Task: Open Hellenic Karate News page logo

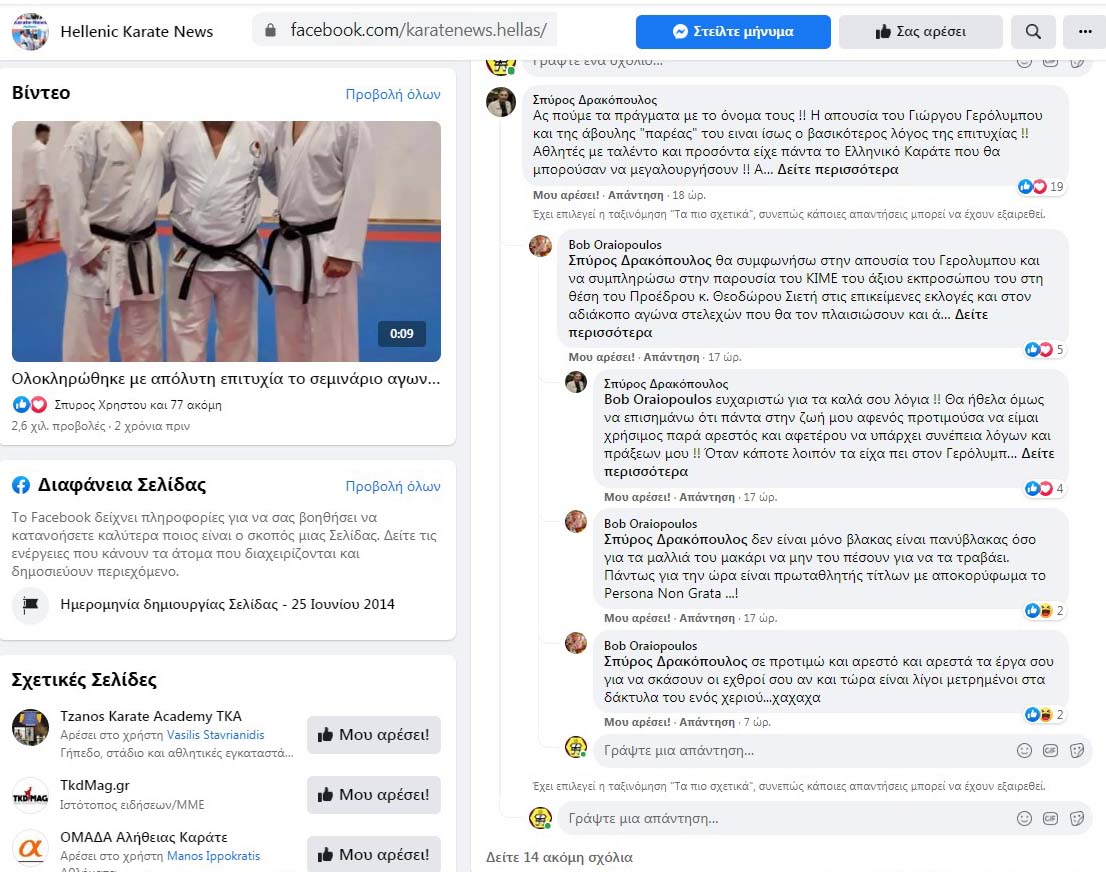Action: point(30,32)
